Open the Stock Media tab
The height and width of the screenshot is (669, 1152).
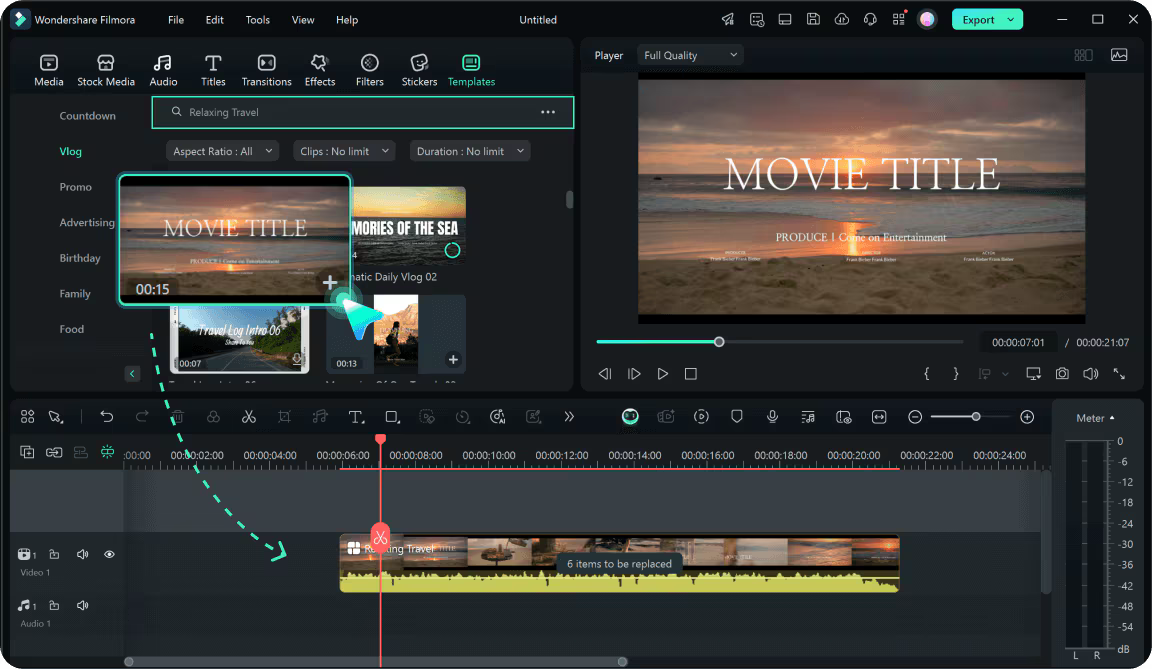tap(106, 70)
